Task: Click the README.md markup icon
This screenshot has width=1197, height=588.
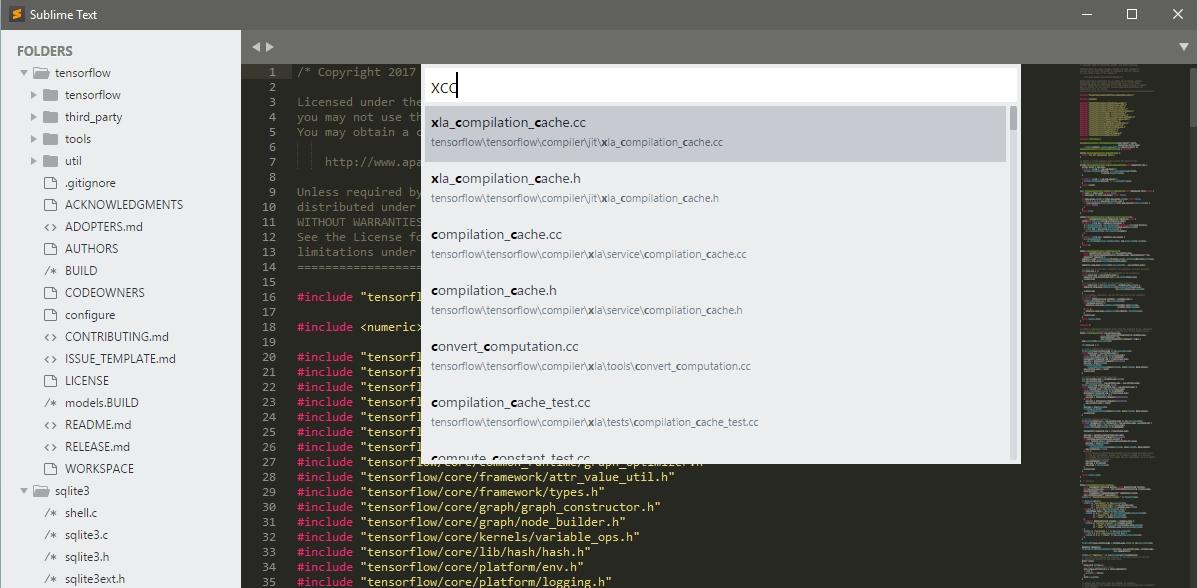Action: 50,425
